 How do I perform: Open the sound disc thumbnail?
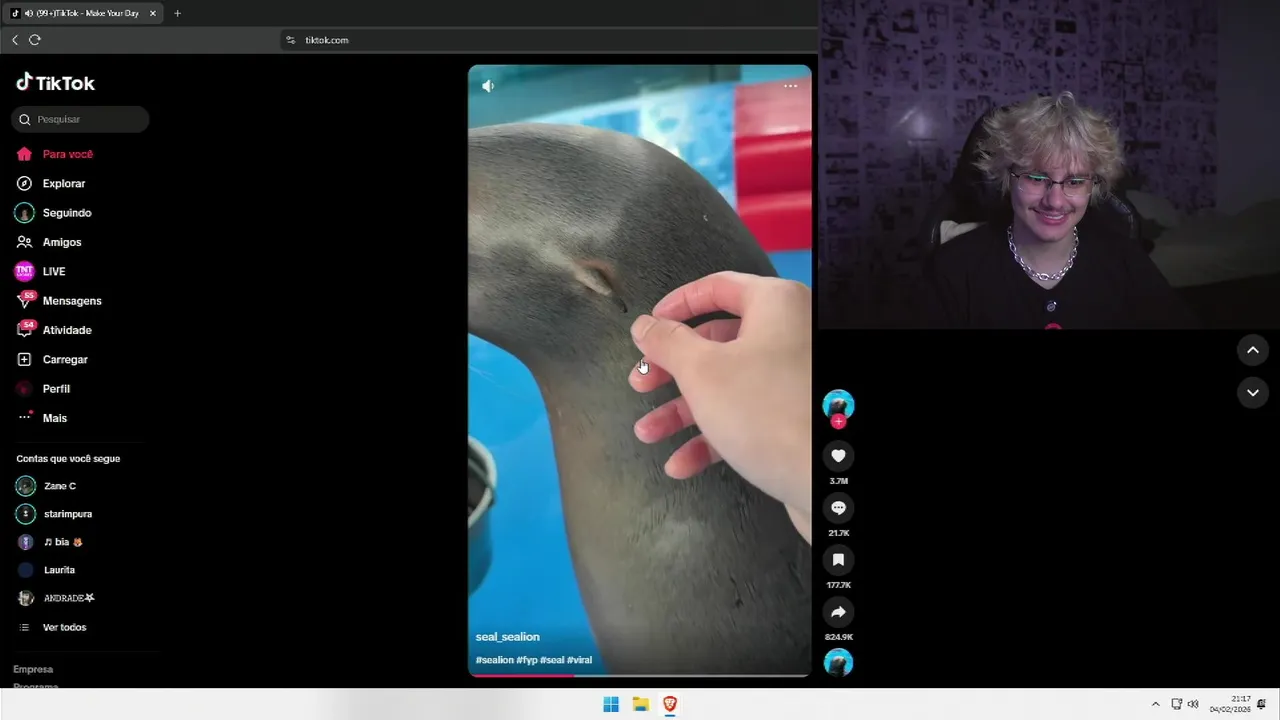[838, 662]
